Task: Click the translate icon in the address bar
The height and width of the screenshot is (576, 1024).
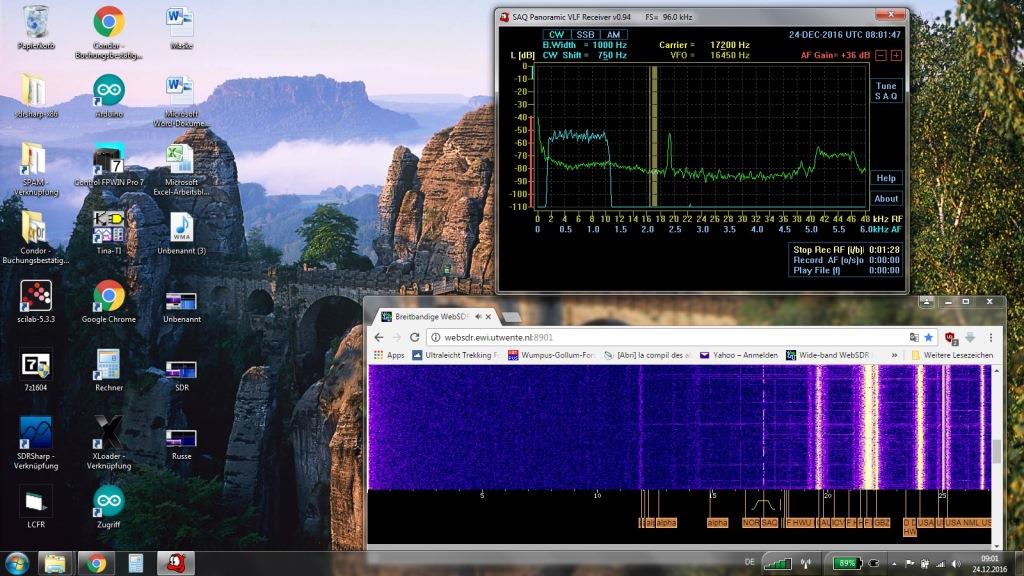Action: pos(913,338)
